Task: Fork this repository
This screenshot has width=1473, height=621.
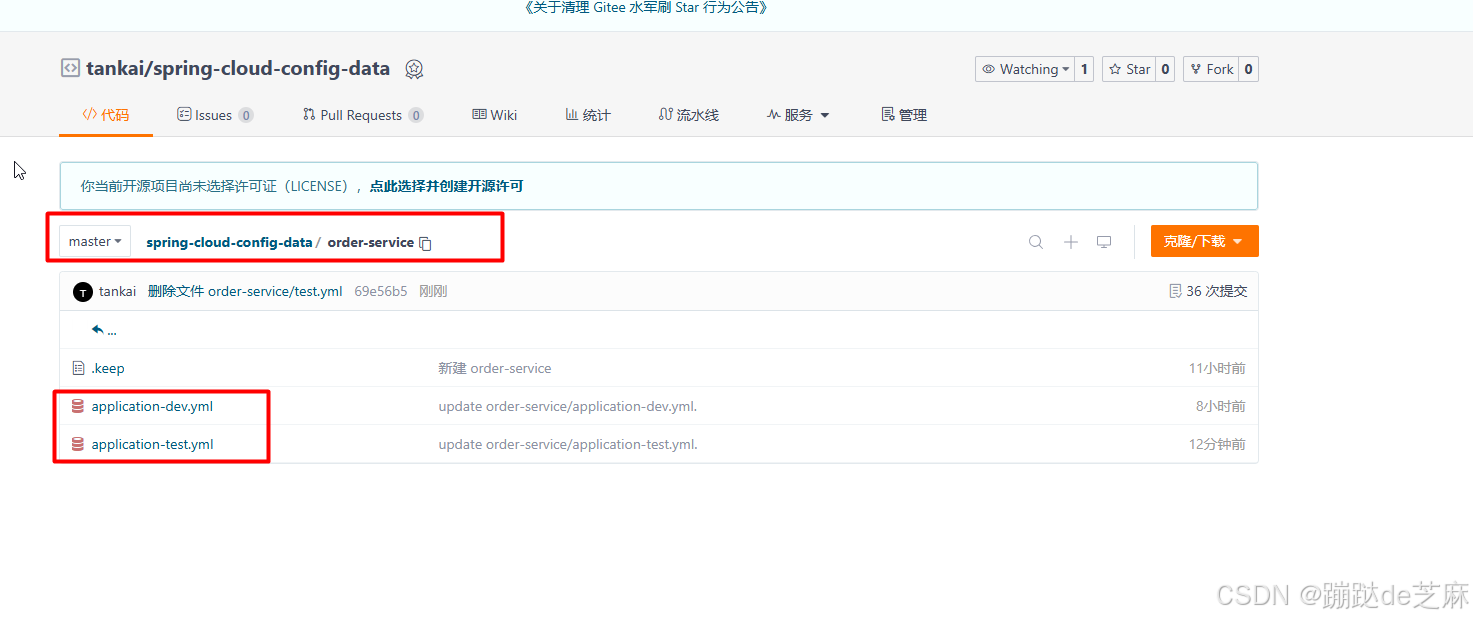Action: click(x=1210, y=68)
